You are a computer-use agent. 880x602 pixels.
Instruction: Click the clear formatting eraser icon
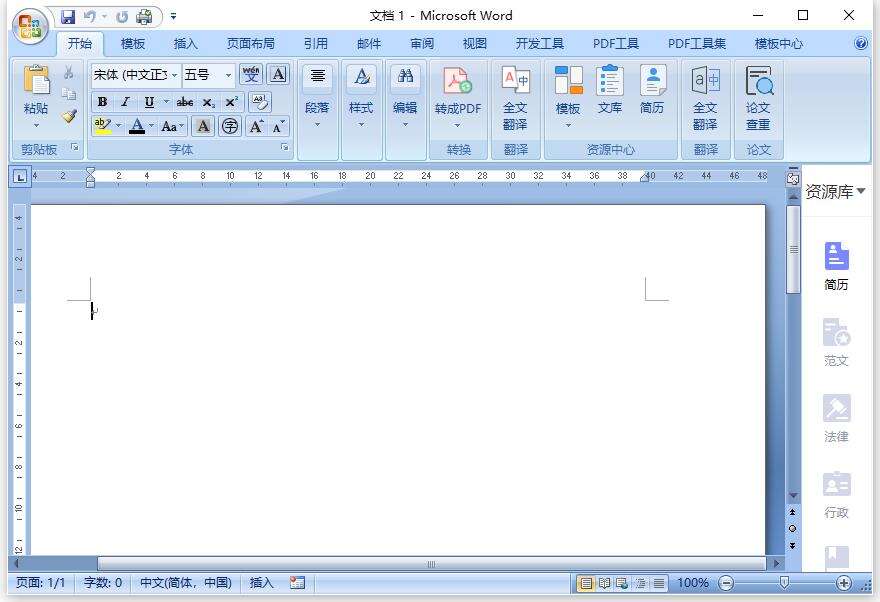[x=259, y=102]
